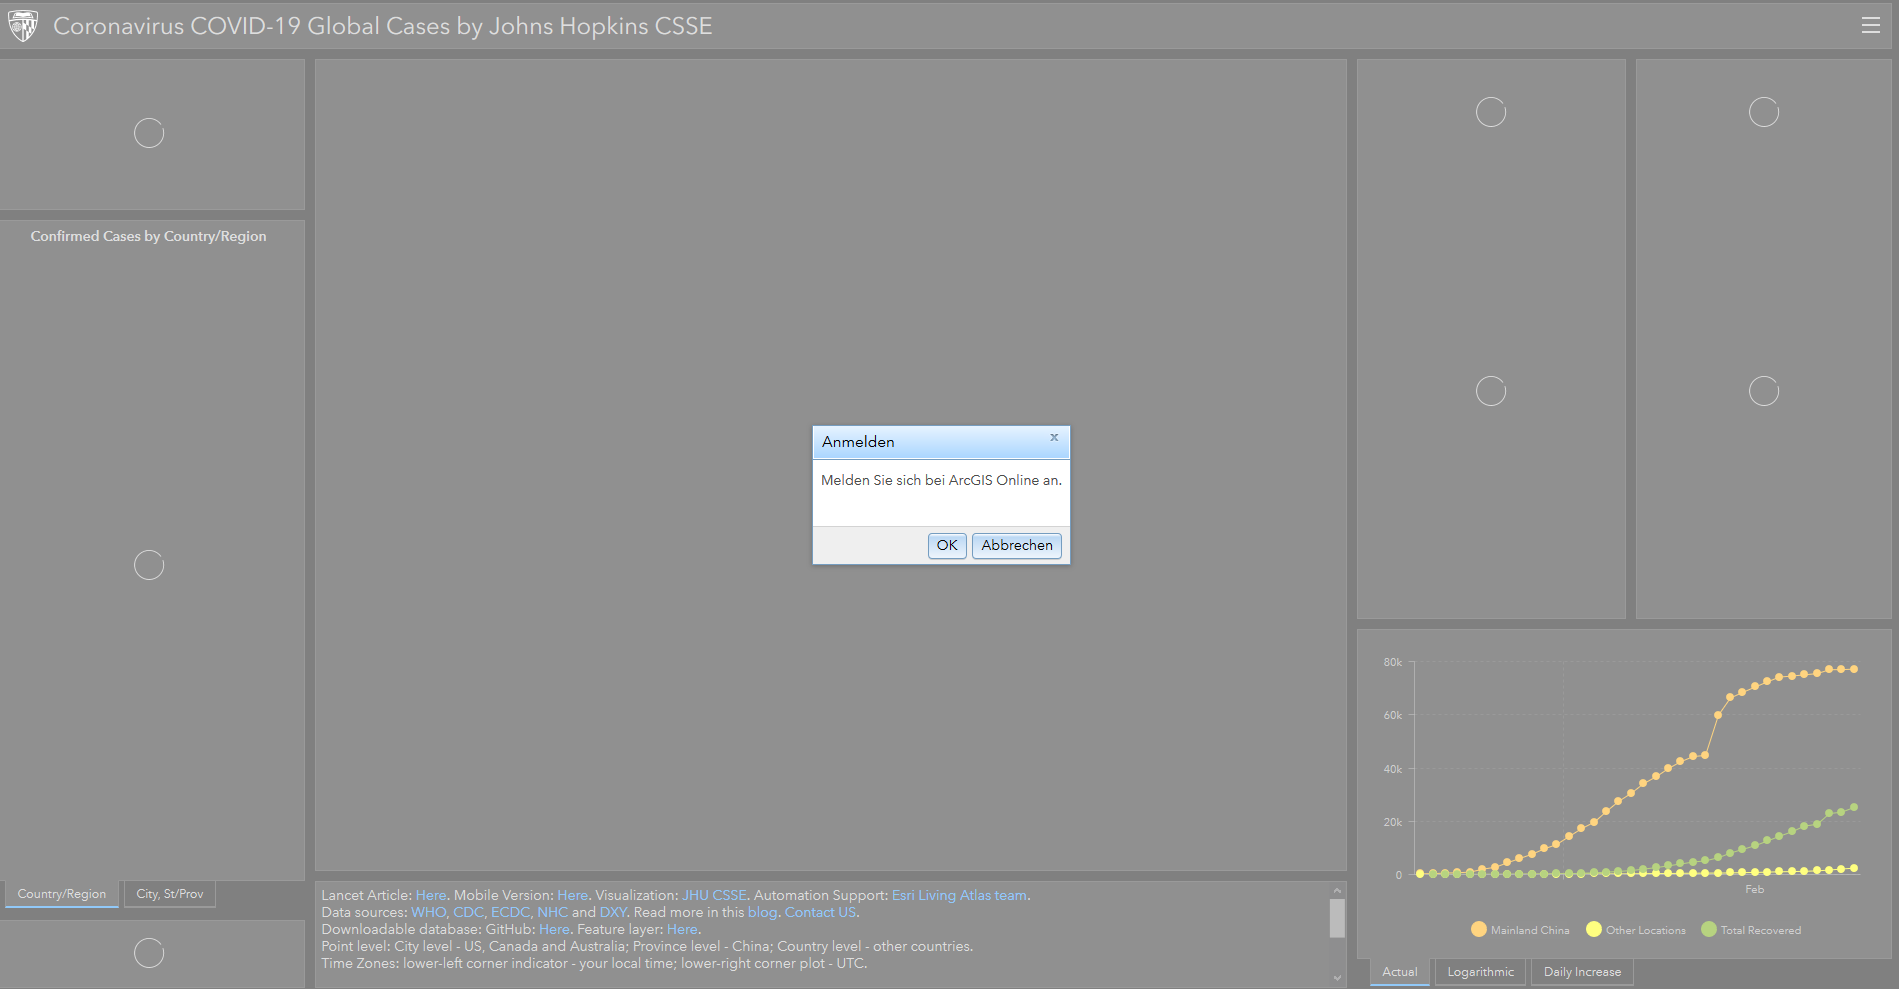Open the NHC data source link

point(552,912)
